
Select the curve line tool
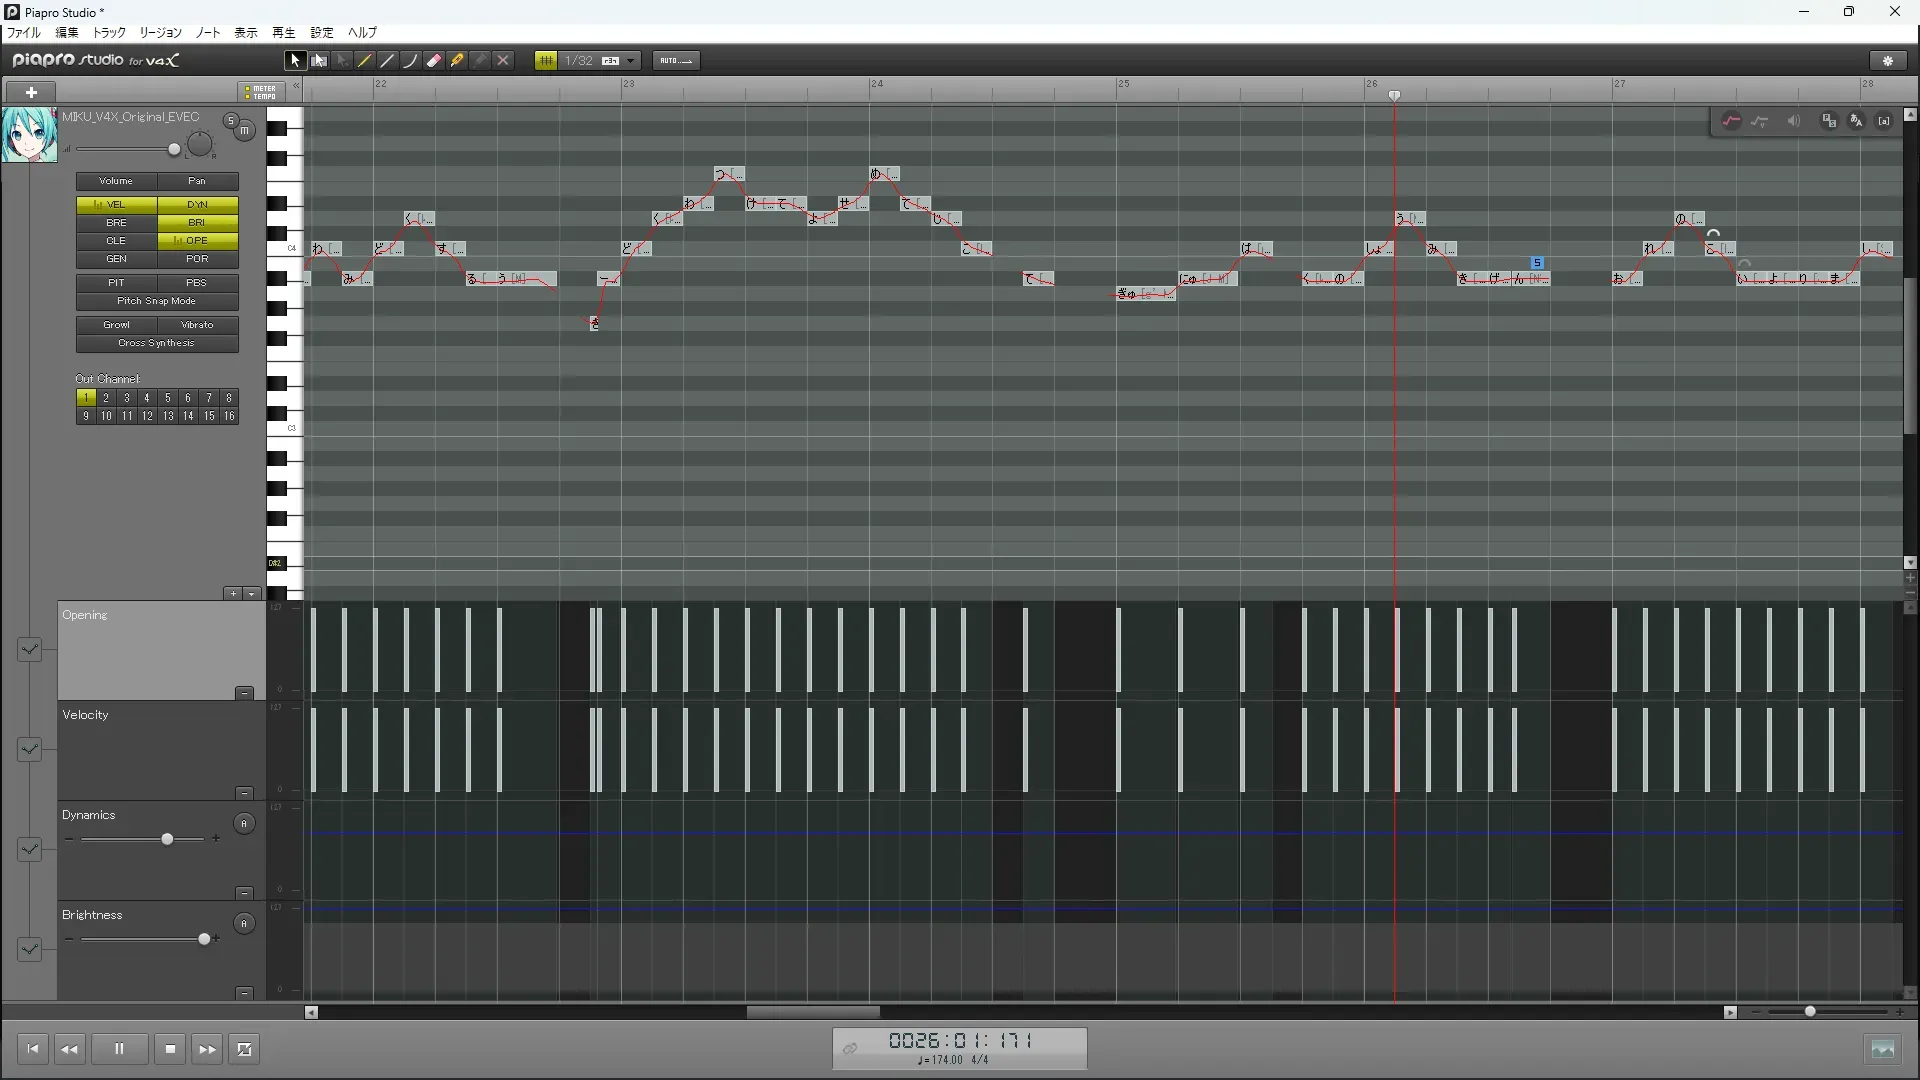click(x=411, y=61)
